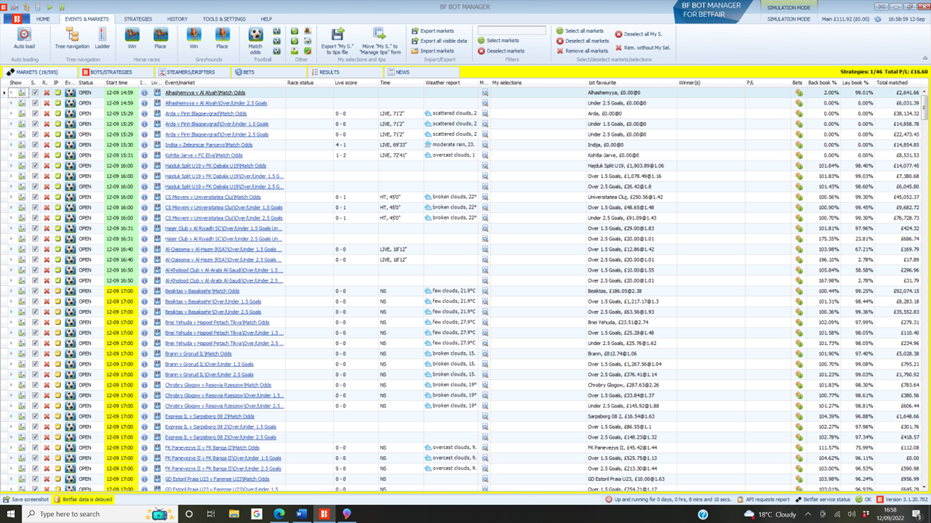
Task: Open the Ladder view
Action: tap(102, 38)
